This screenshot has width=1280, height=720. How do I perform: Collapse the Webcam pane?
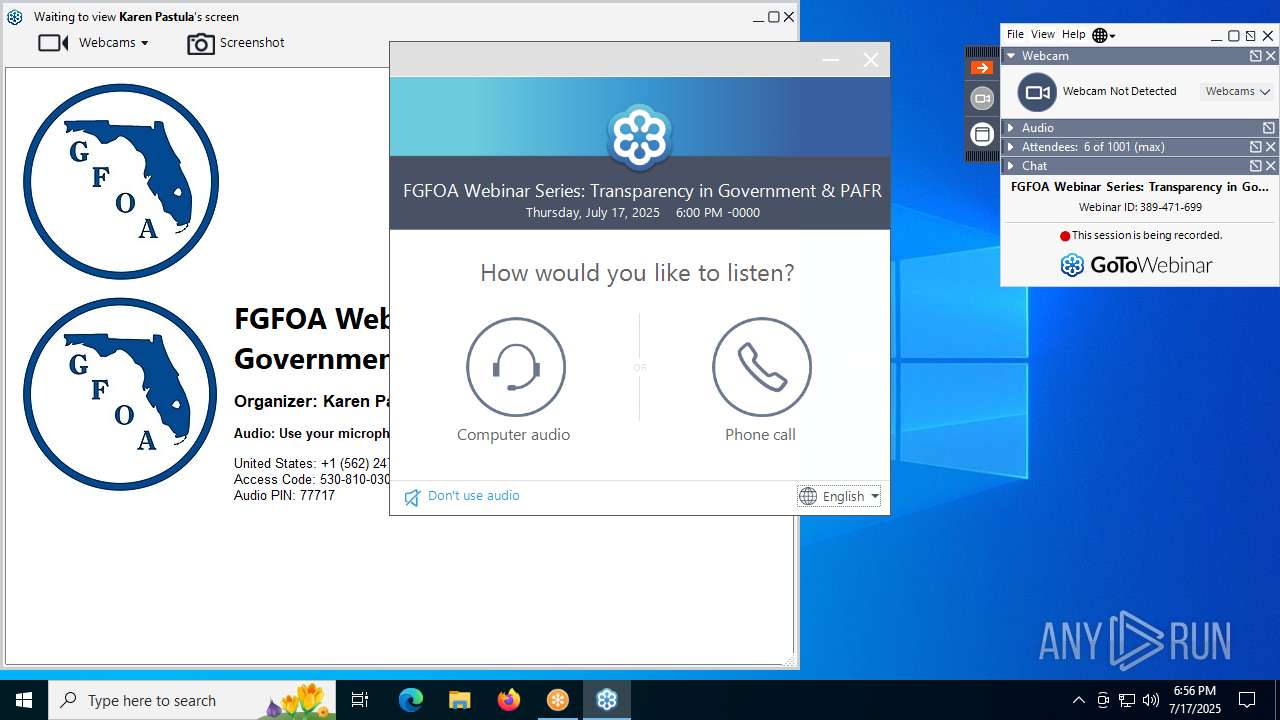tap(1011, 56)
